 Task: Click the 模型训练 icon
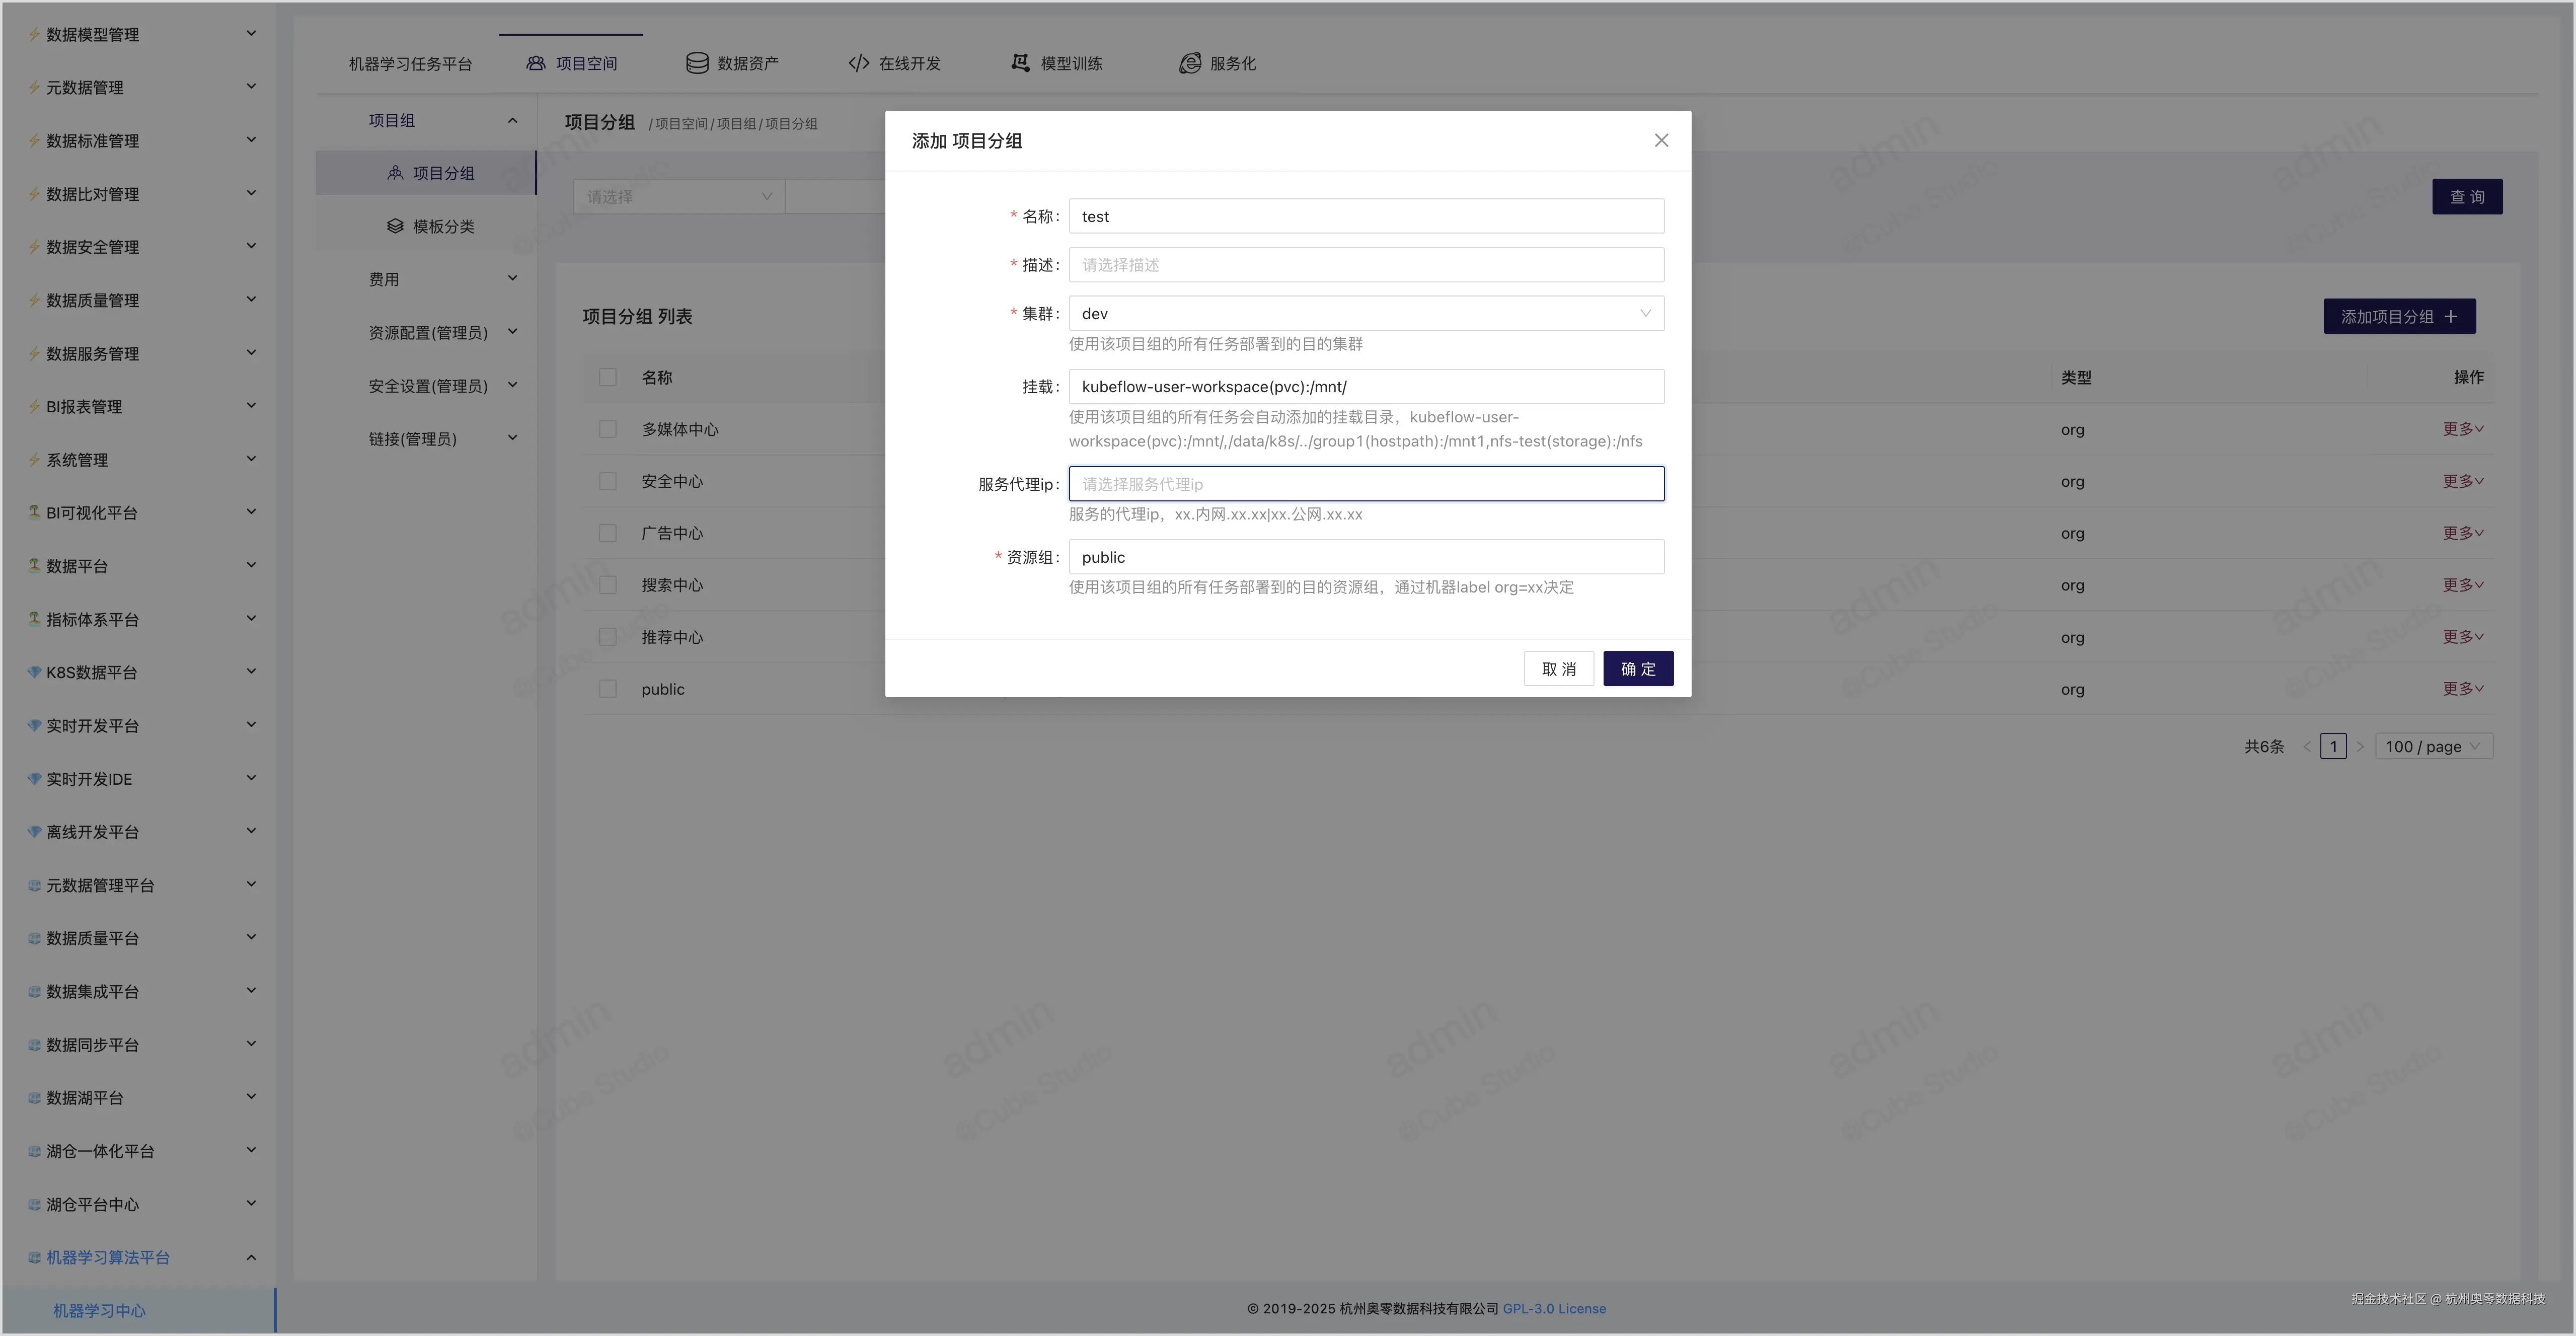point(1020,63)
